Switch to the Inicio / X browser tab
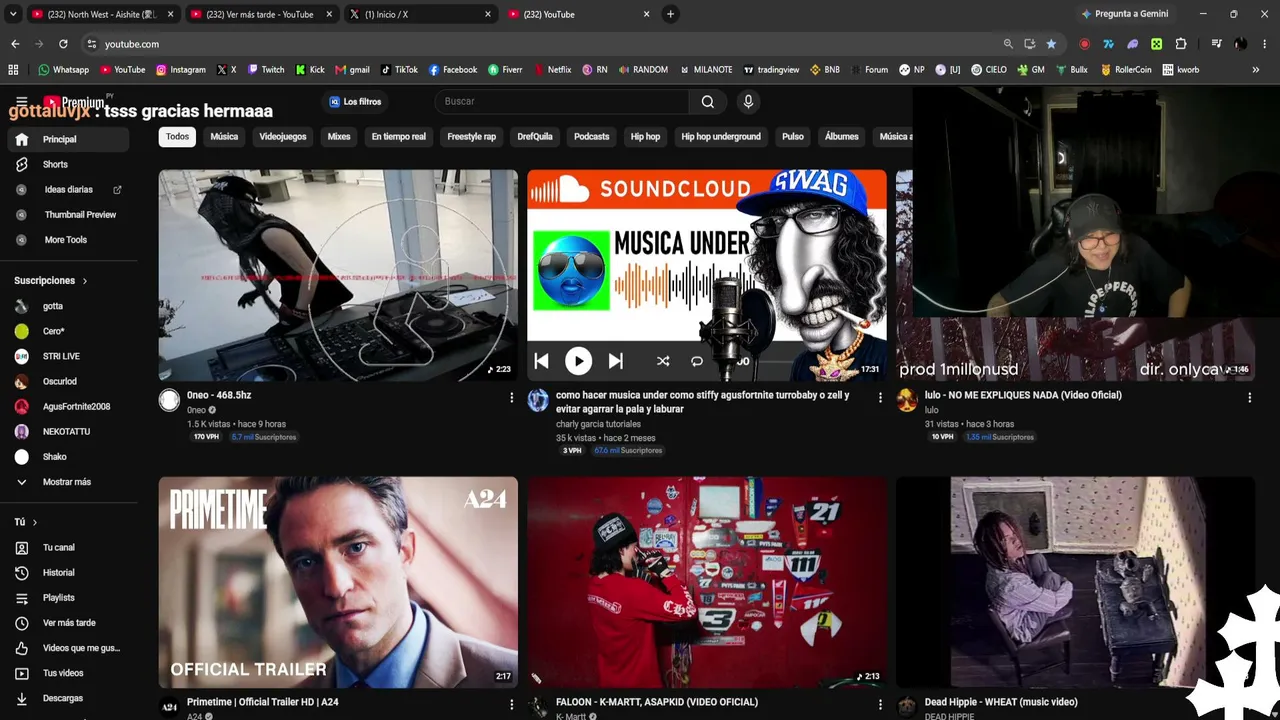Image resolution: width=1280 pixels, height=720 pixels. (x=418, y=14)
